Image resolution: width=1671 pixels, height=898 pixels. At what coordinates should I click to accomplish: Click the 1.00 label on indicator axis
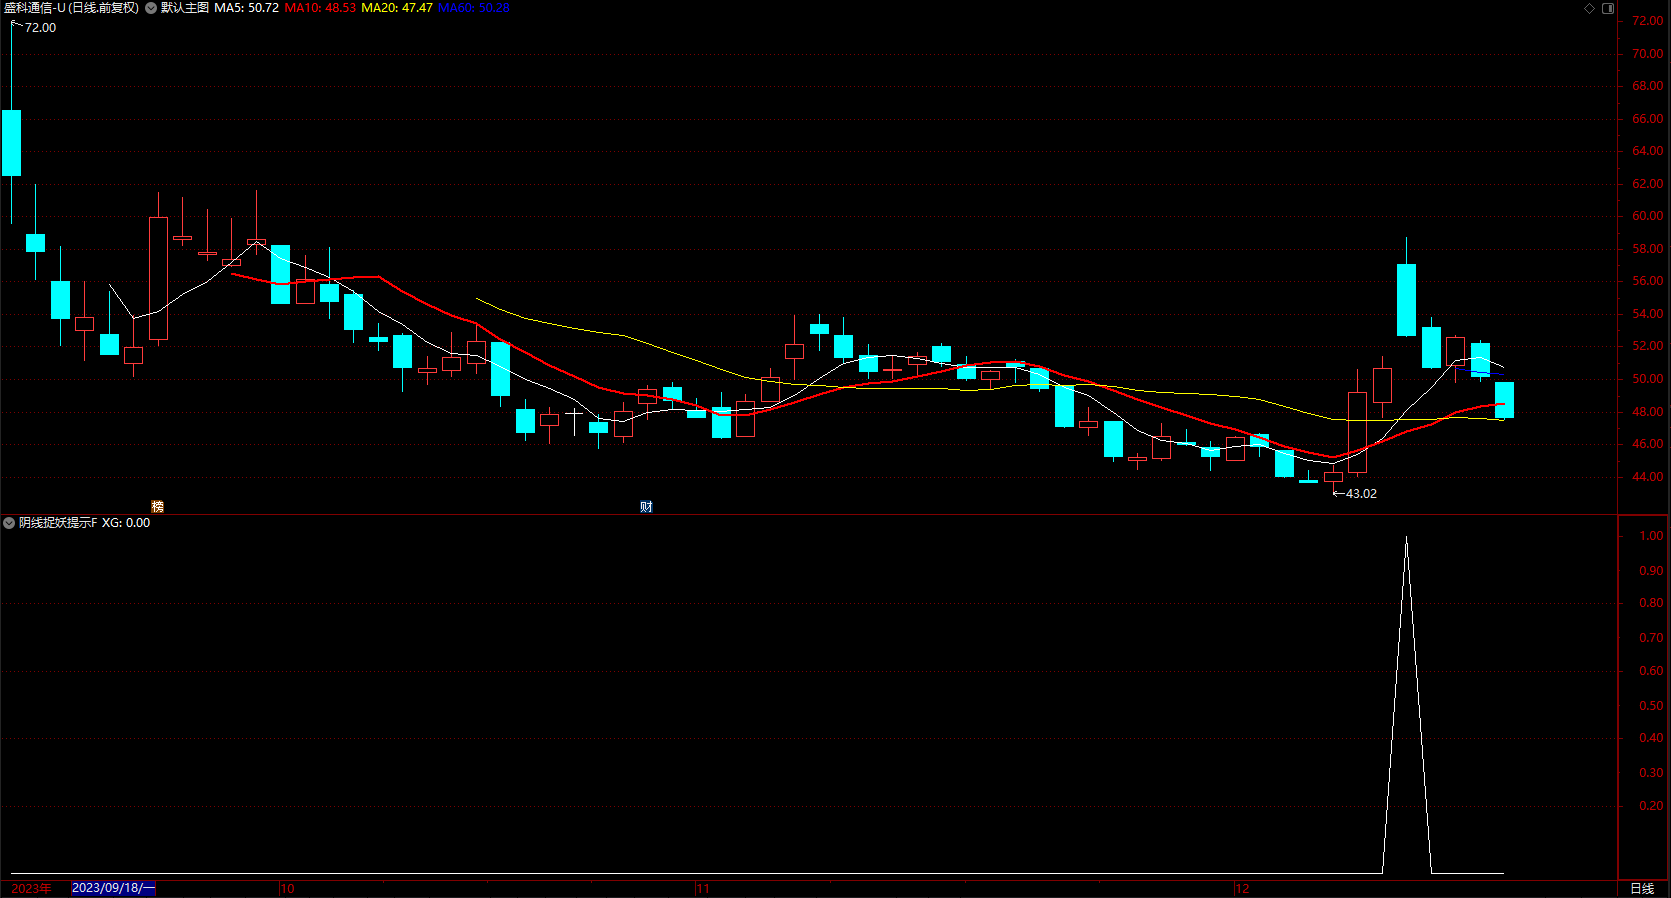[1651, 536]
